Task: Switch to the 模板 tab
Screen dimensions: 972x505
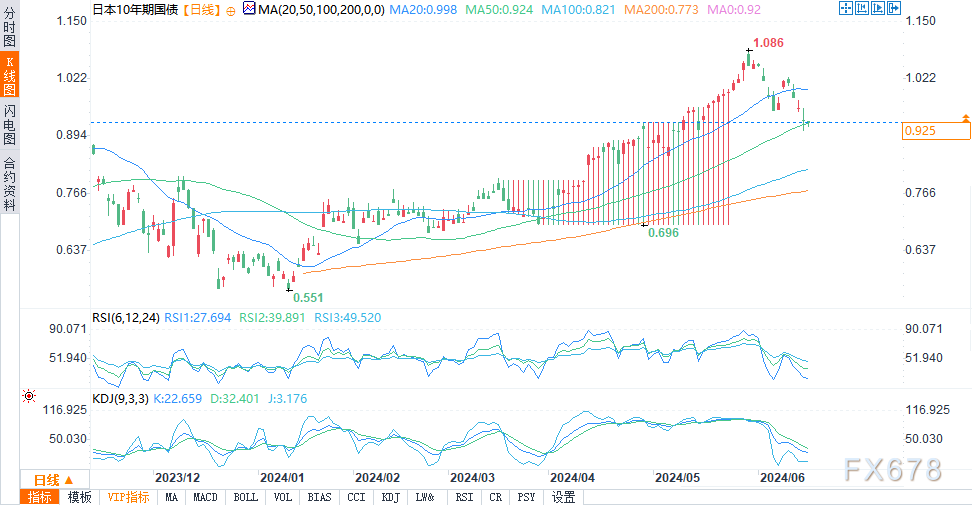Action: (79, 497)
